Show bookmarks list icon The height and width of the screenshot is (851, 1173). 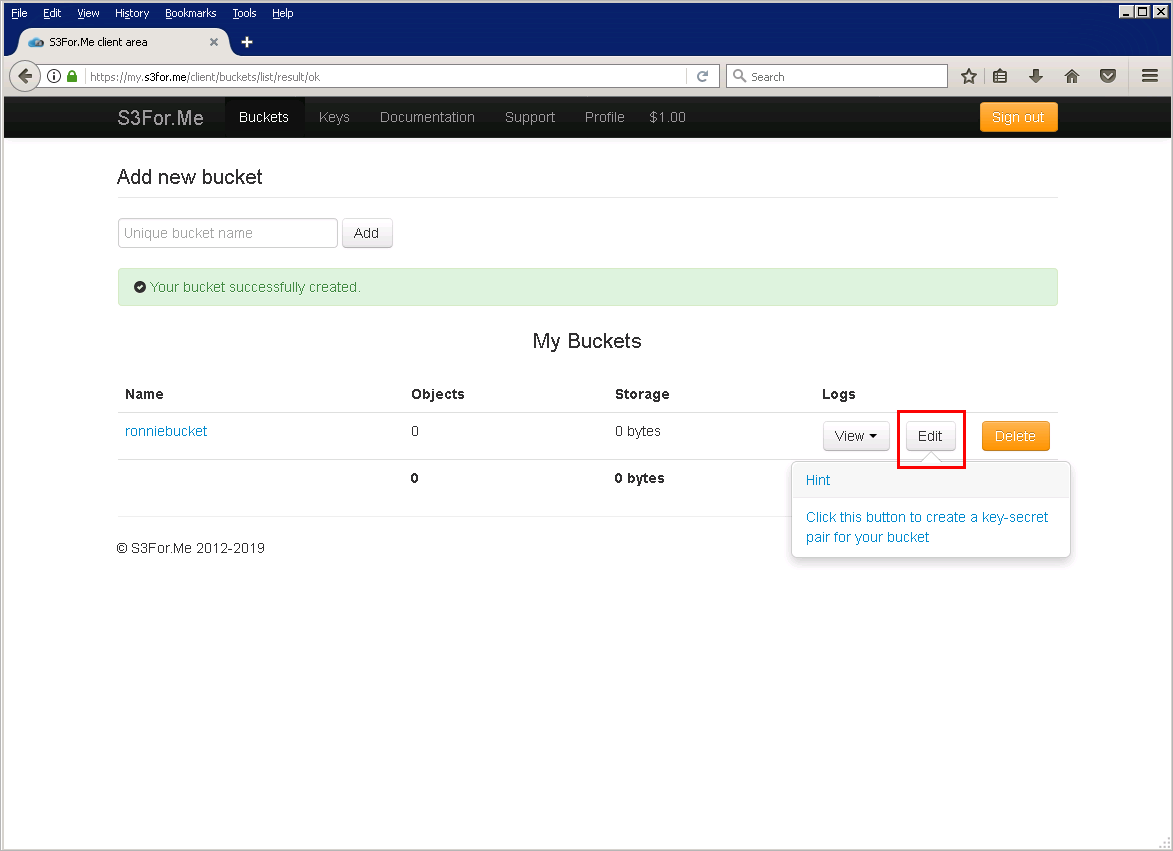1000,76
